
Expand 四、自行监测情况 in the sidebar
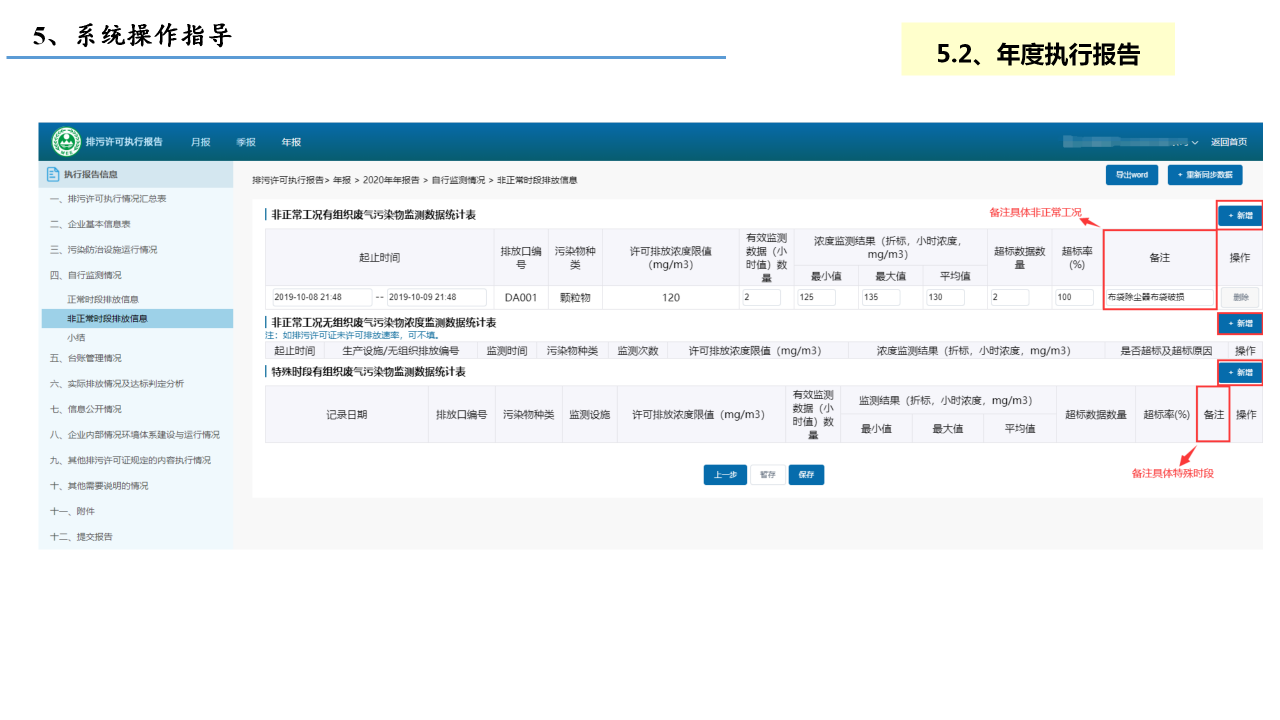[86, 275]
